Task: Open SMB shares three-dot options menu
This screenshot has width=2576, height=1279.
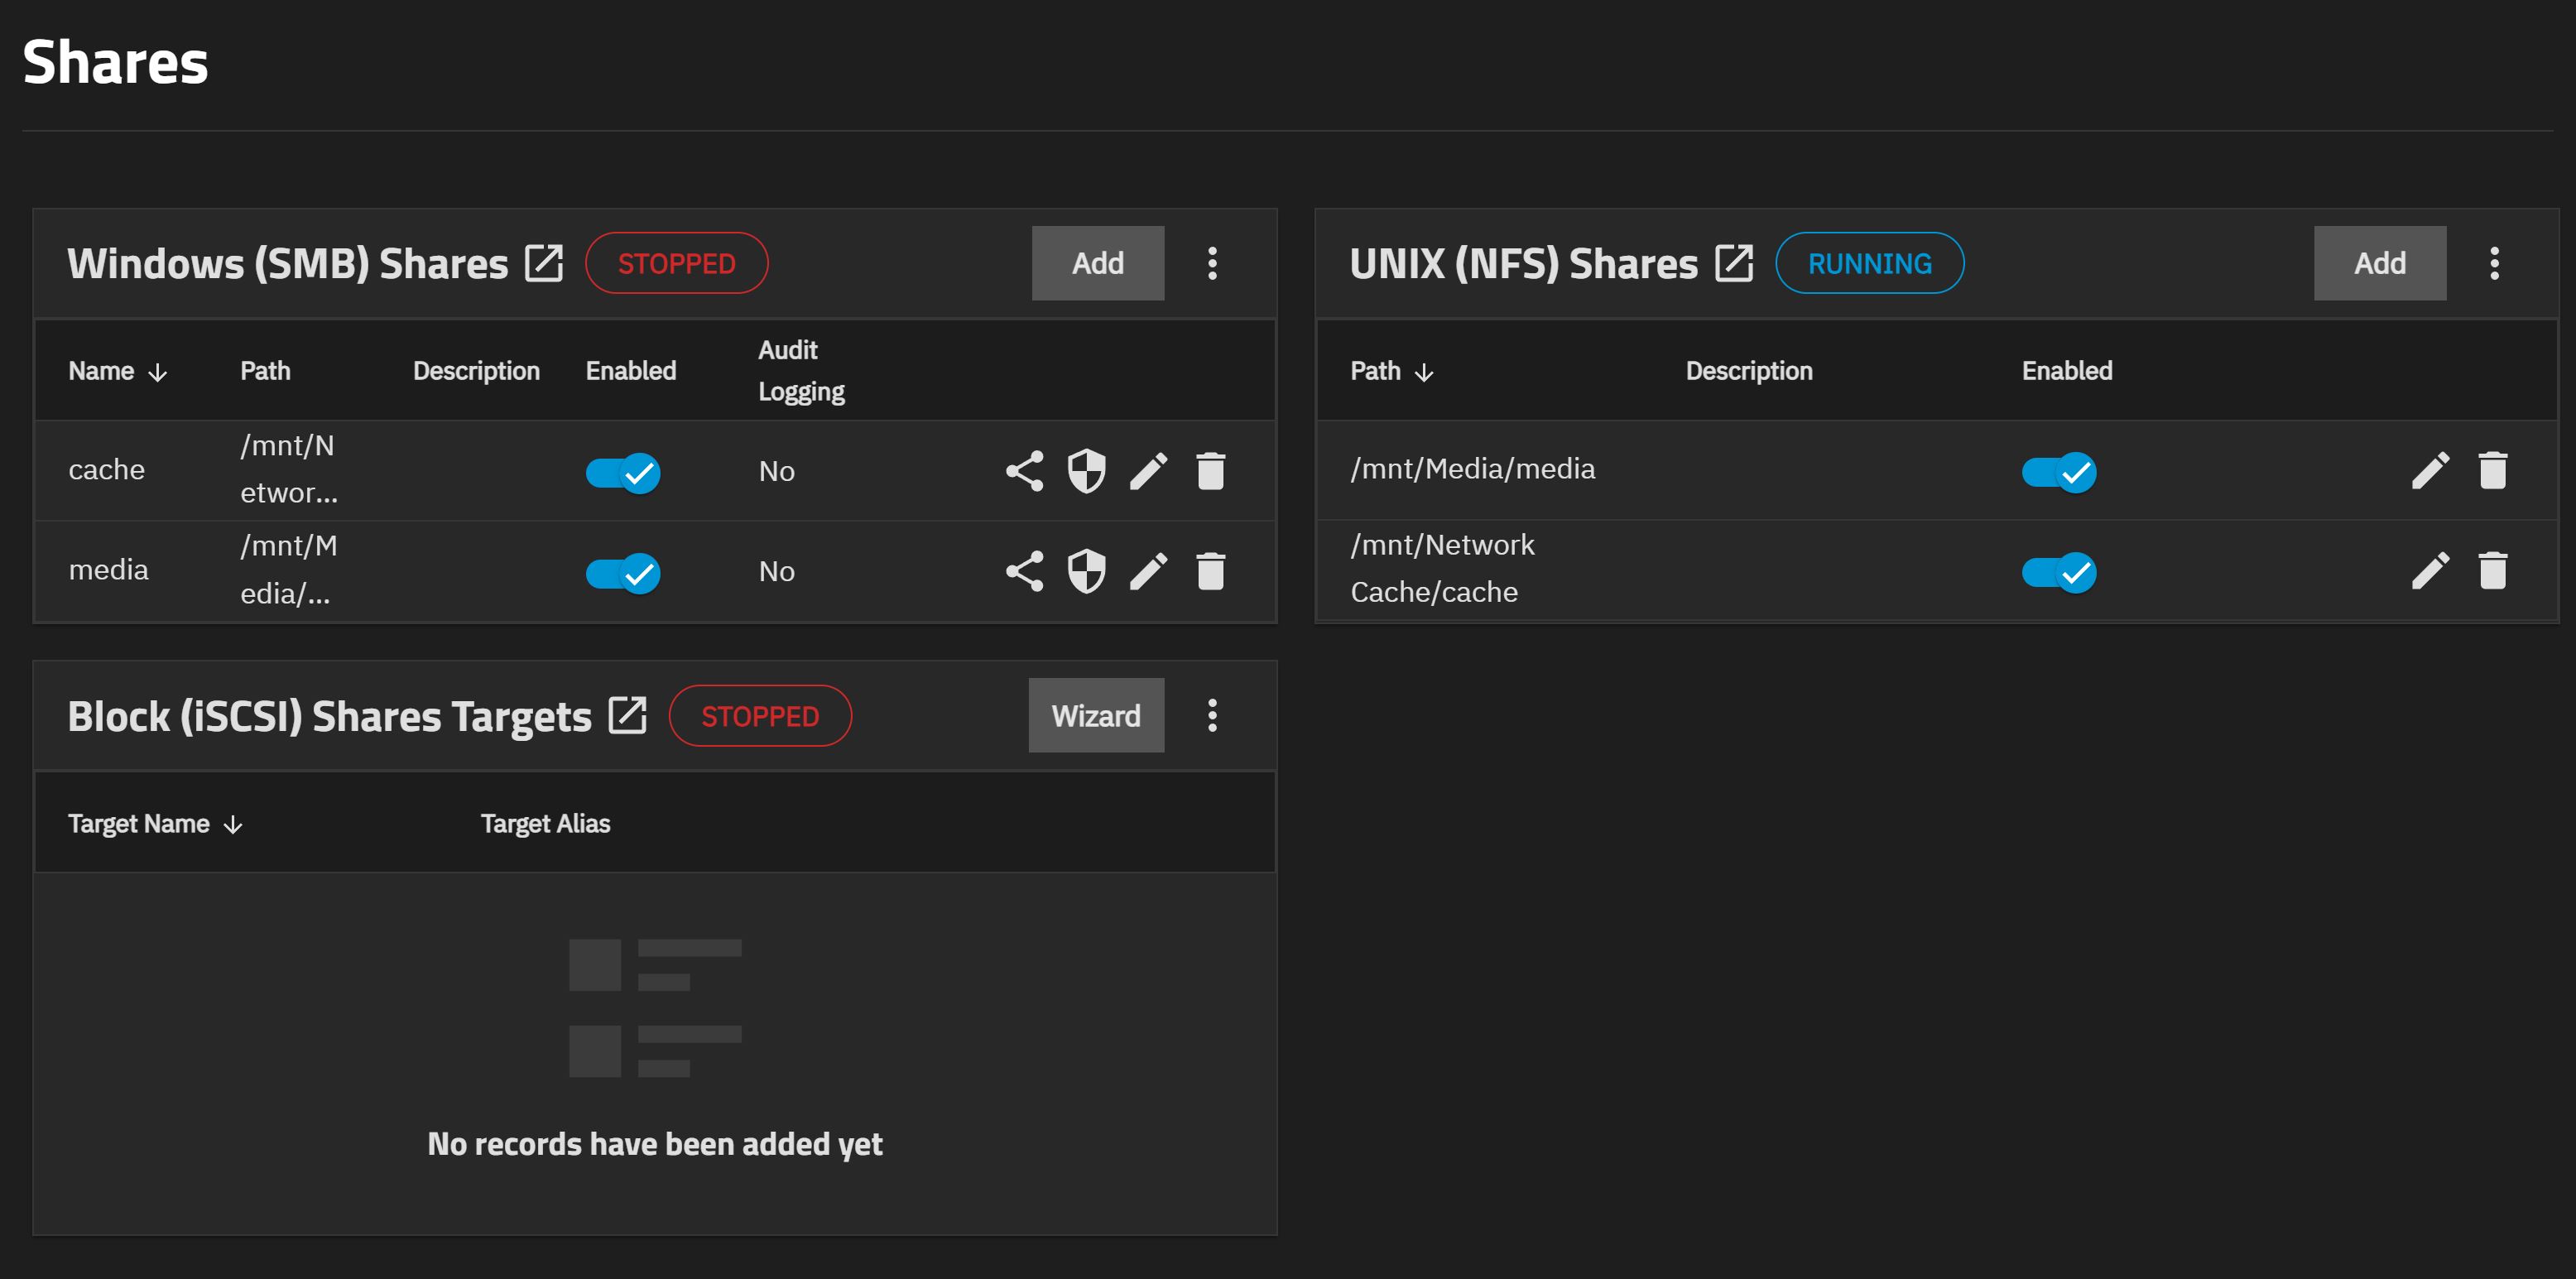Action: [x=1212, y=263]
